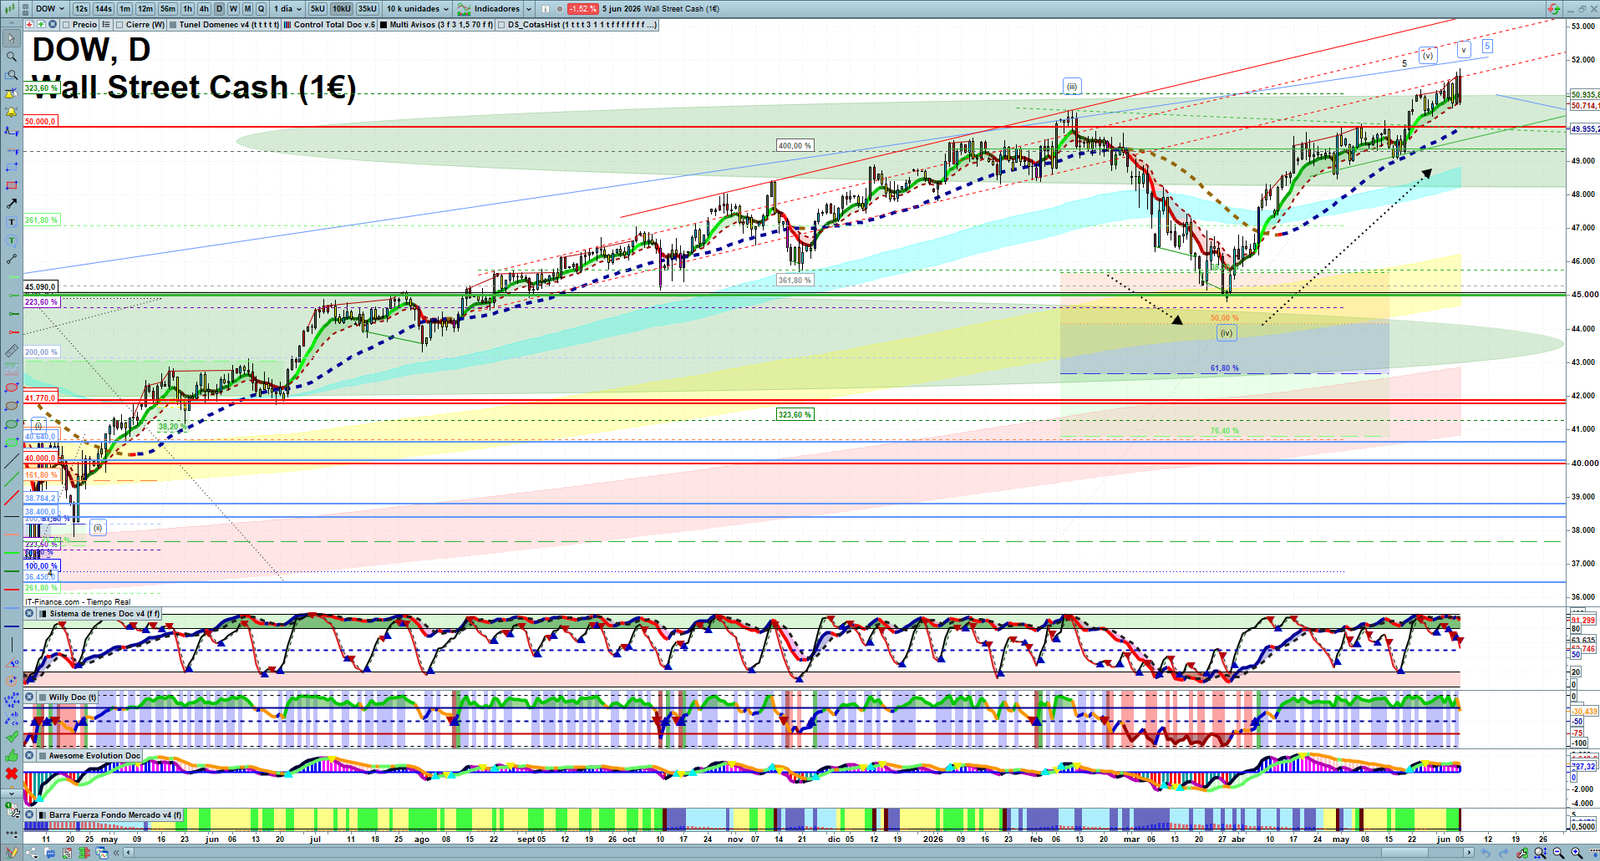The image size is (1600, 861).
Task: Toggle the 10kU units button
Action: click(x=341, y=9)
